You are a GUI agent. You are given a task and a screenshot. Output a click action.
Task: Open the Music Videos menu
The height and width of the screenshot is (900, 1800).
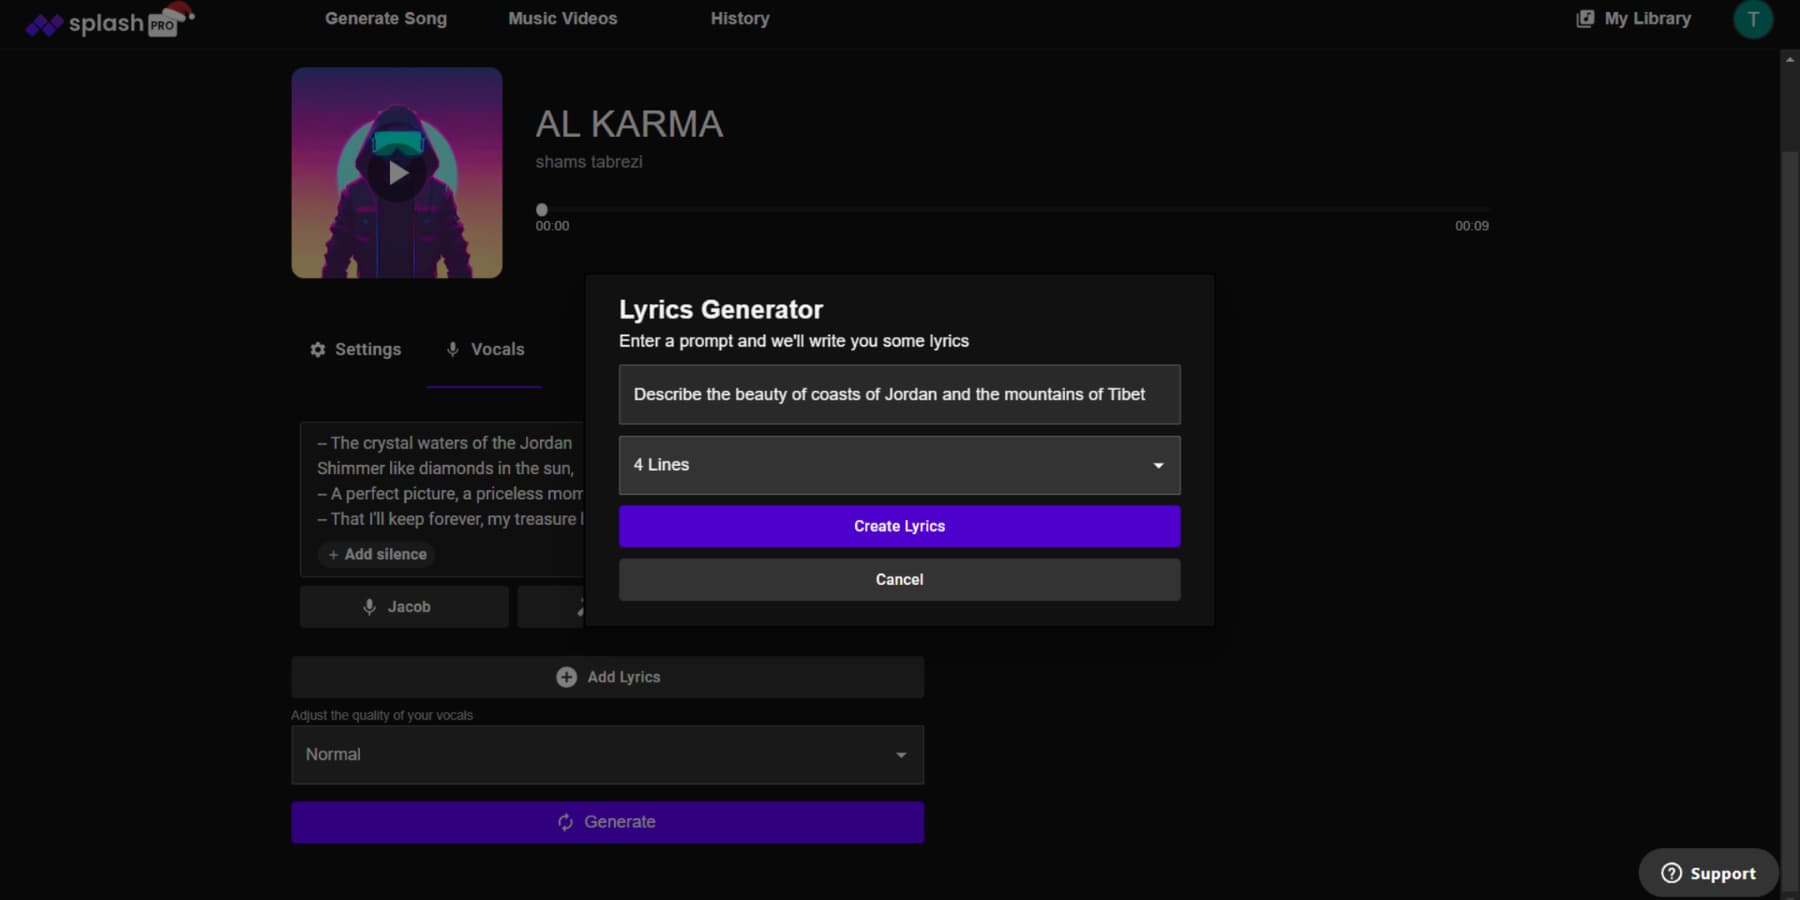(x=562, y=19)
